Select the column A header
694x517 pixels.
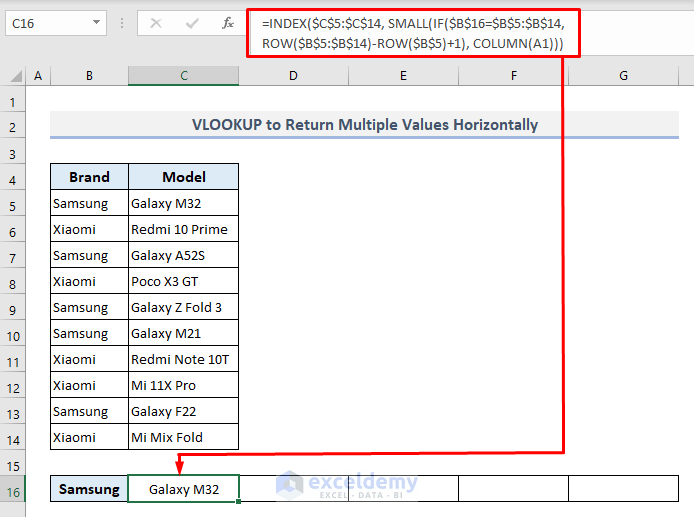click(x=38, y=76)
